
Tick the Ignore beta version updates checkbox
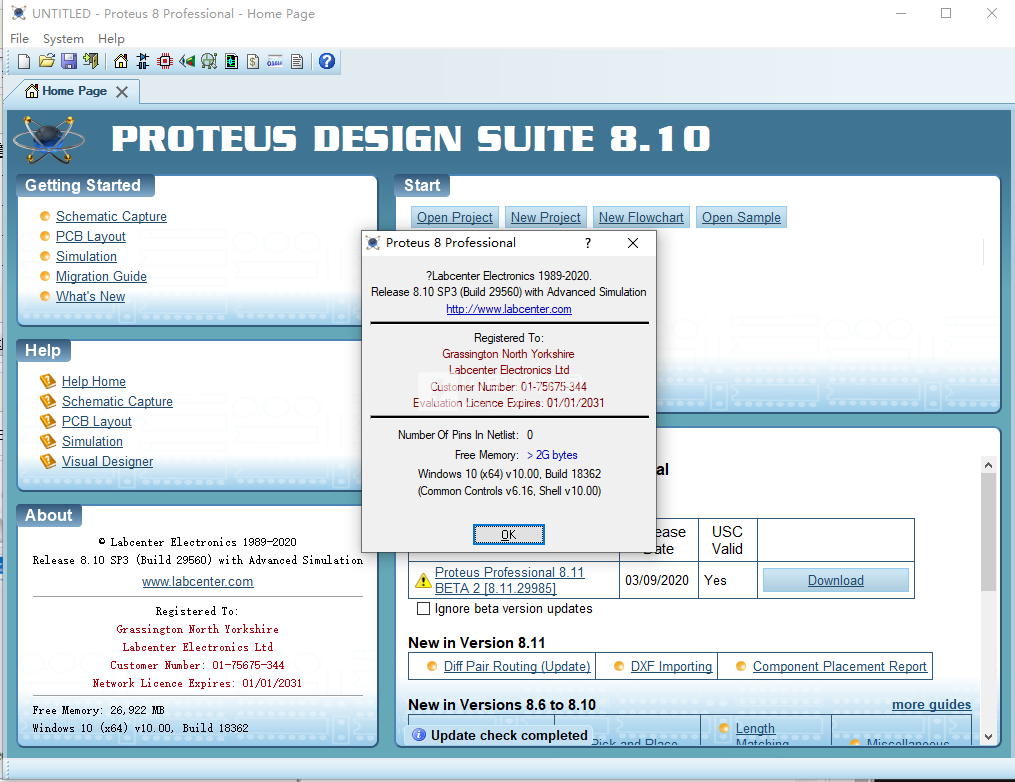[x=423, y=609]
